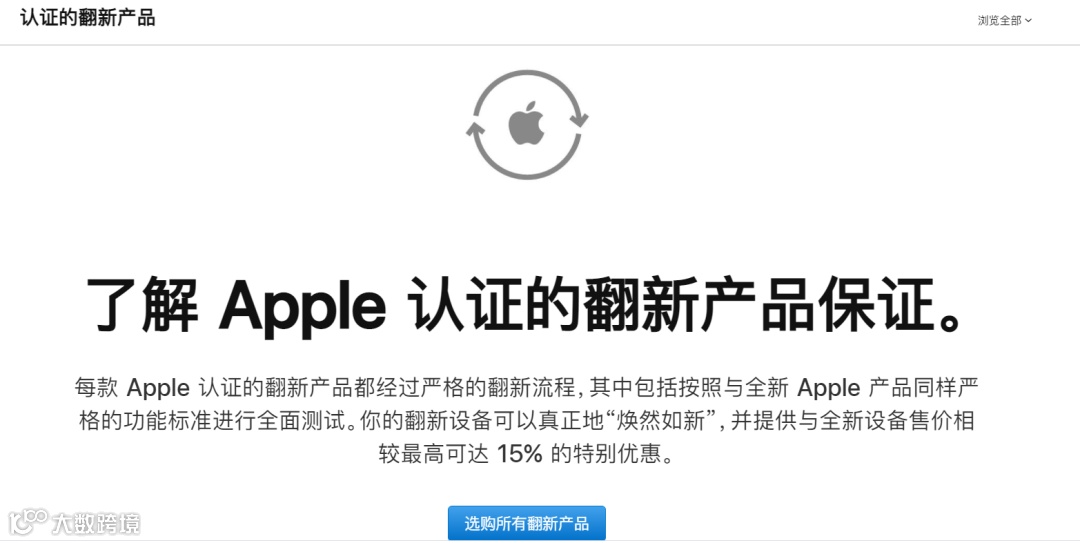
Task: Click the 特别优惠 text in the last line
Action: pos(617,453)
